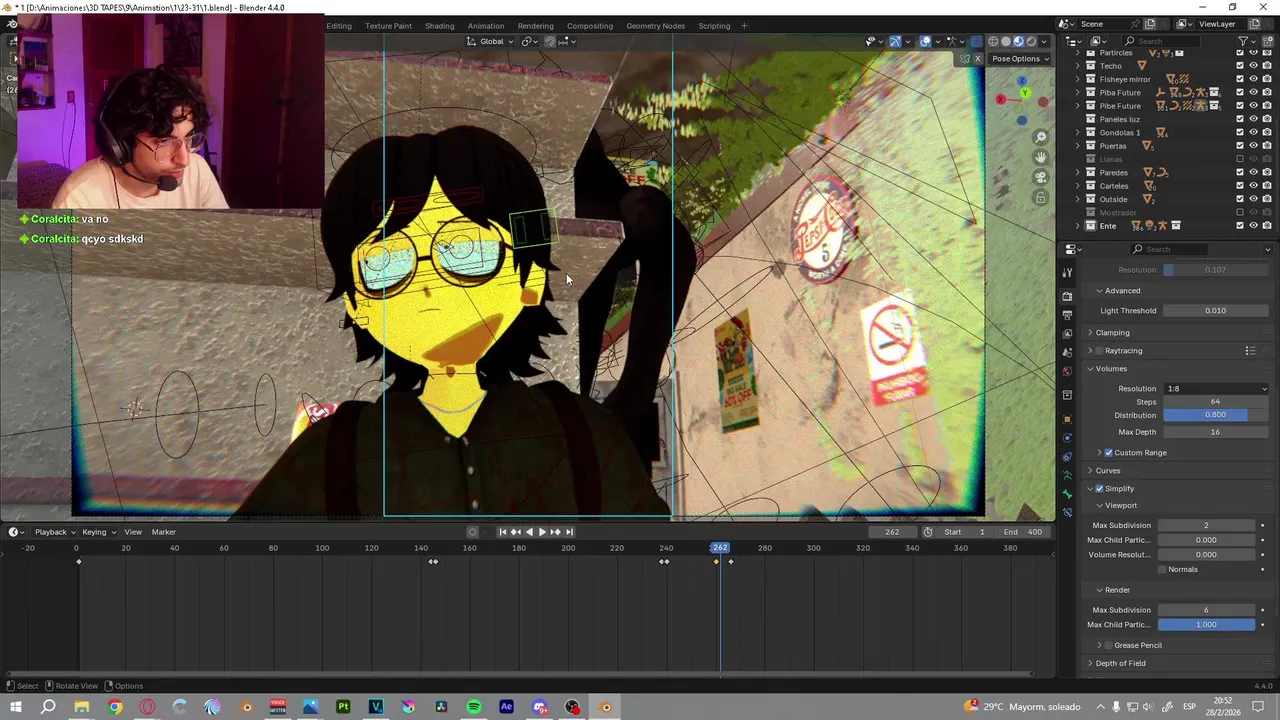Adjust Render Max Child Particles 1.000 slider
The width and height of the screenshot is (1280, 720).
(x=1206, y=625)
